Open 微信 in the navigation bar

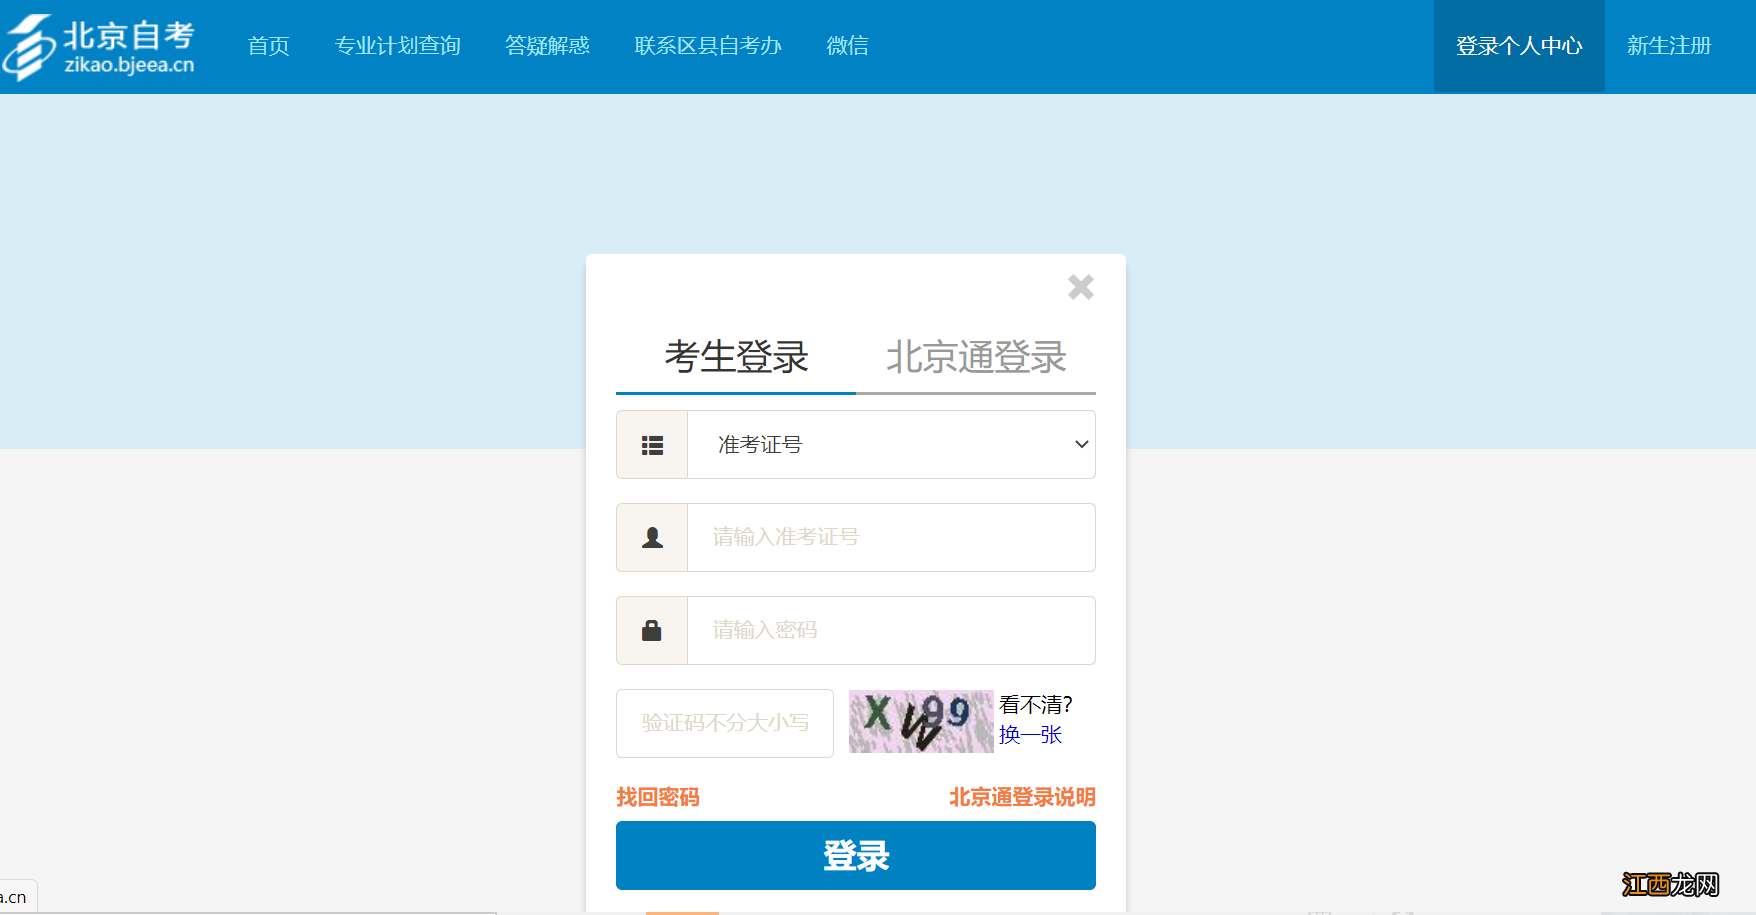click(x=847, y=46)
